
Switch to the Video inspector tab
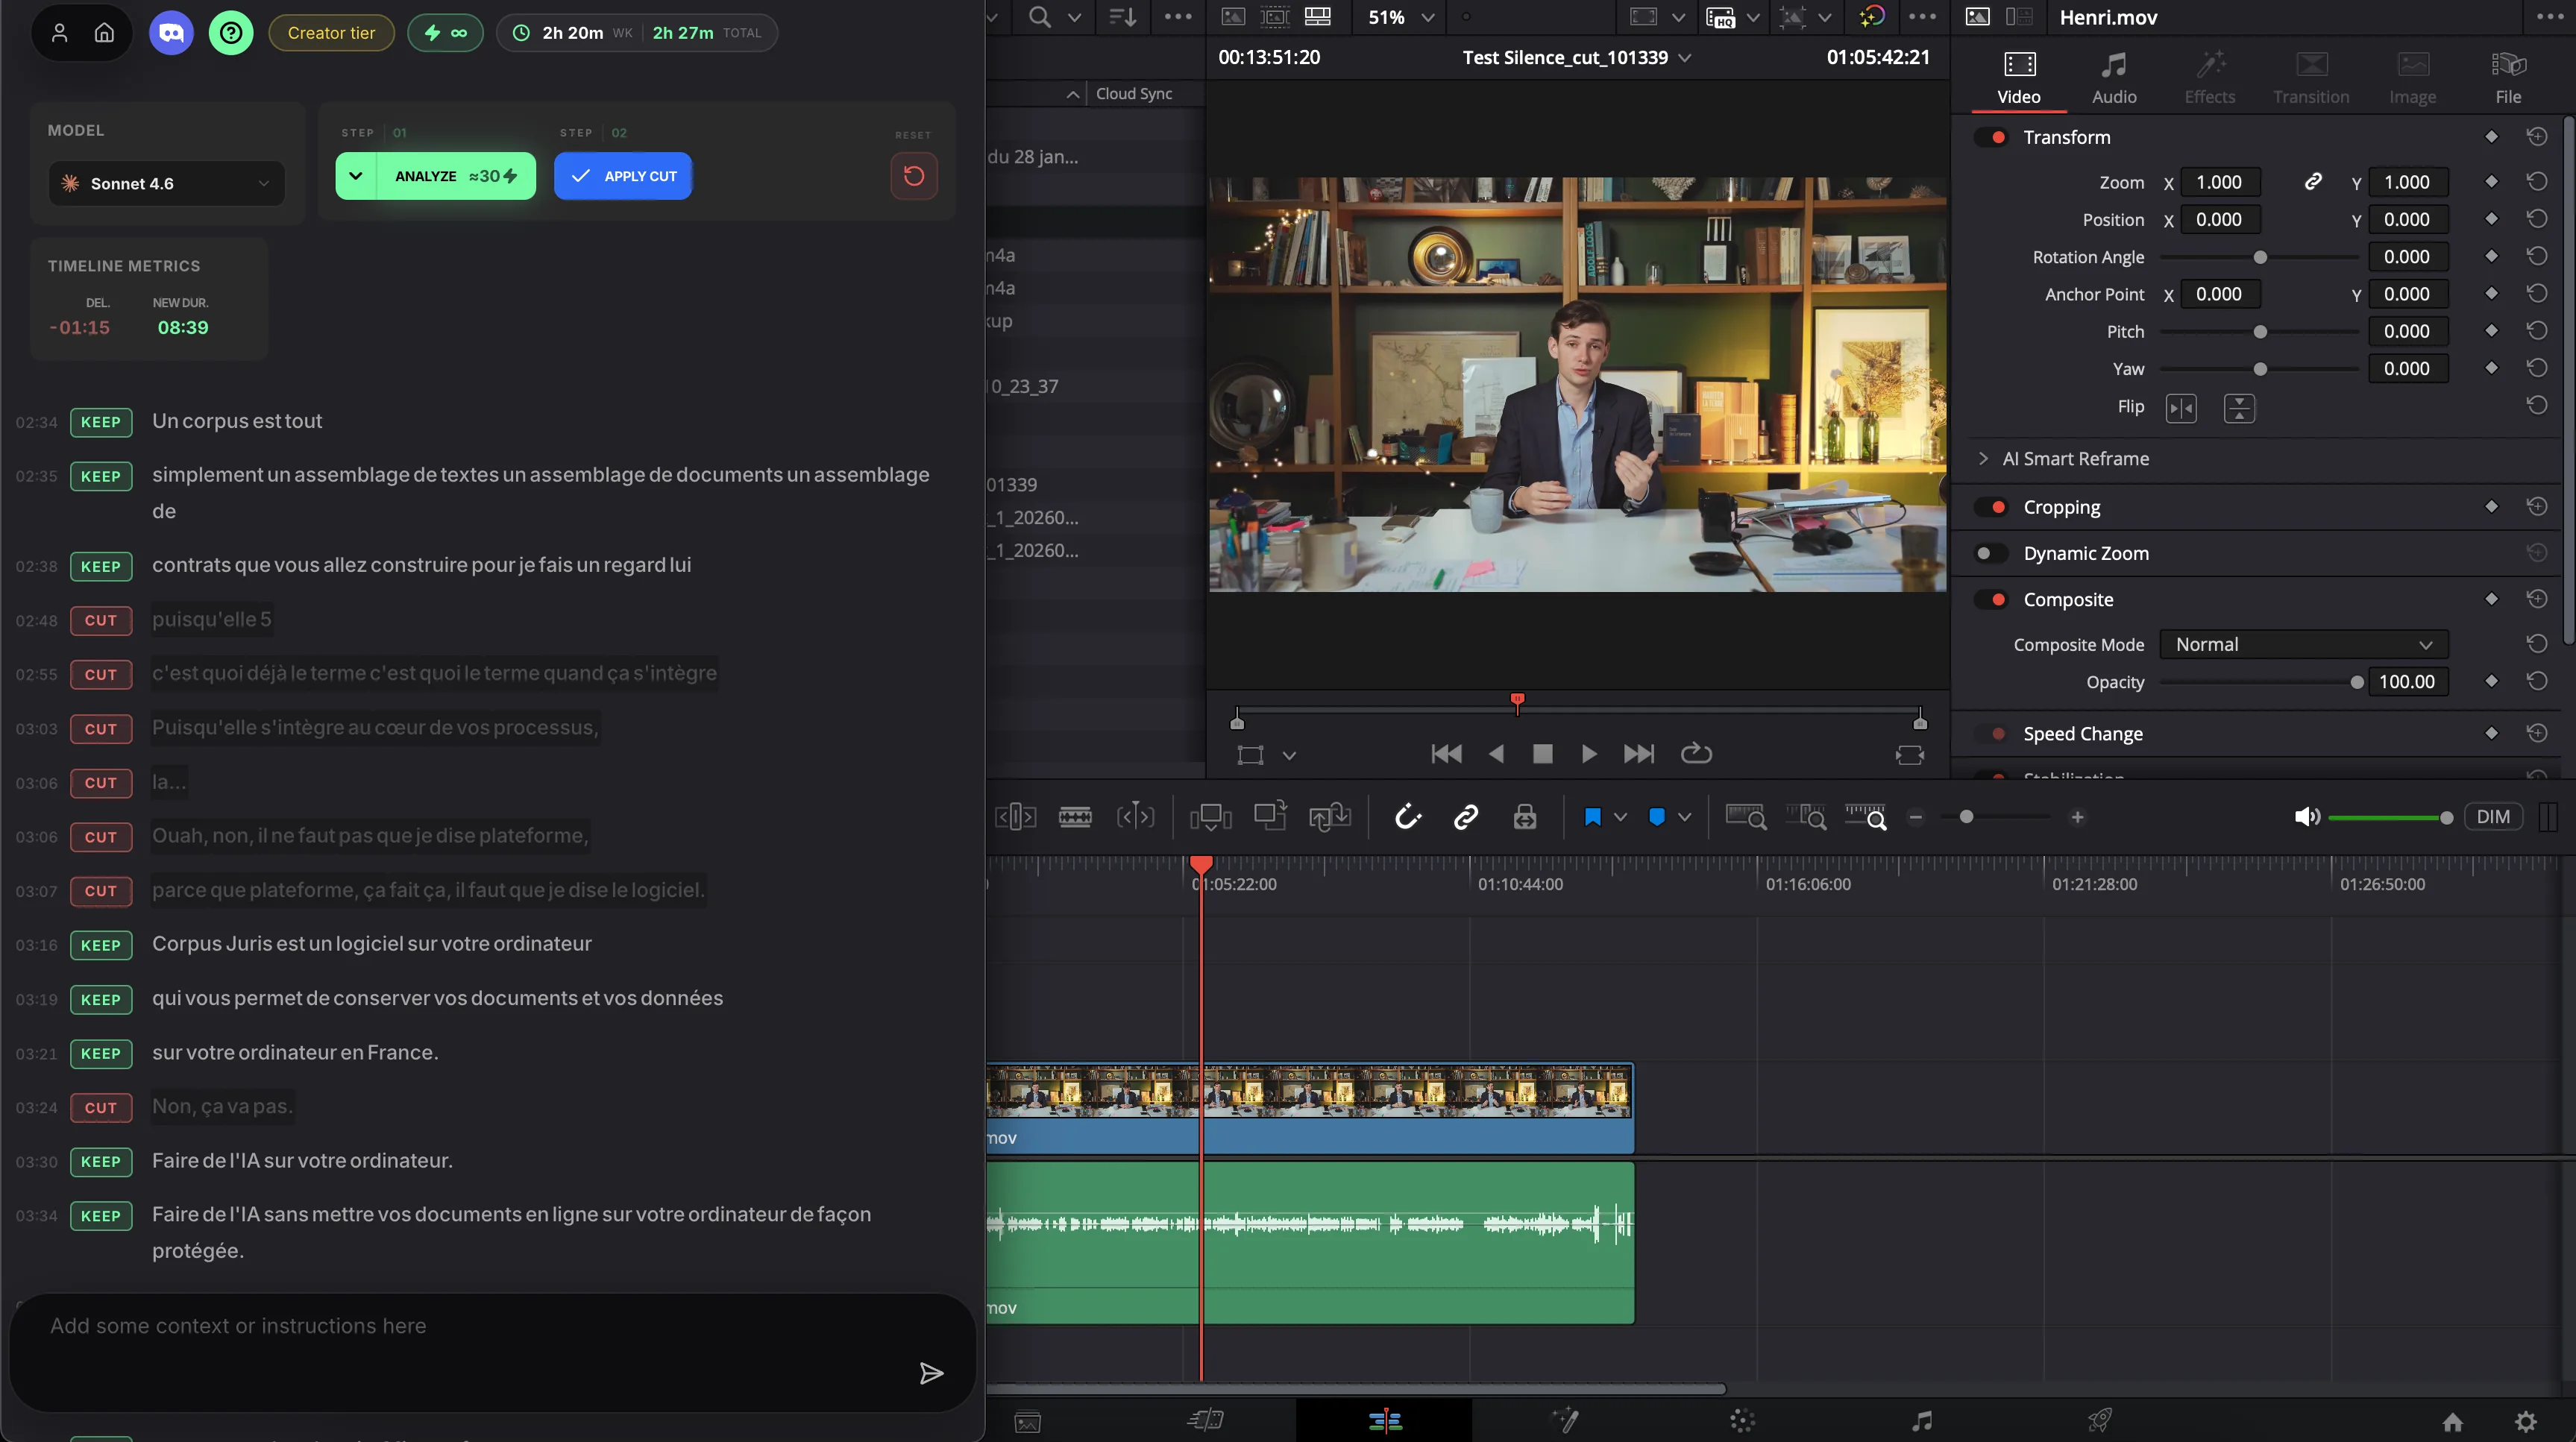tap(2018, 78)
